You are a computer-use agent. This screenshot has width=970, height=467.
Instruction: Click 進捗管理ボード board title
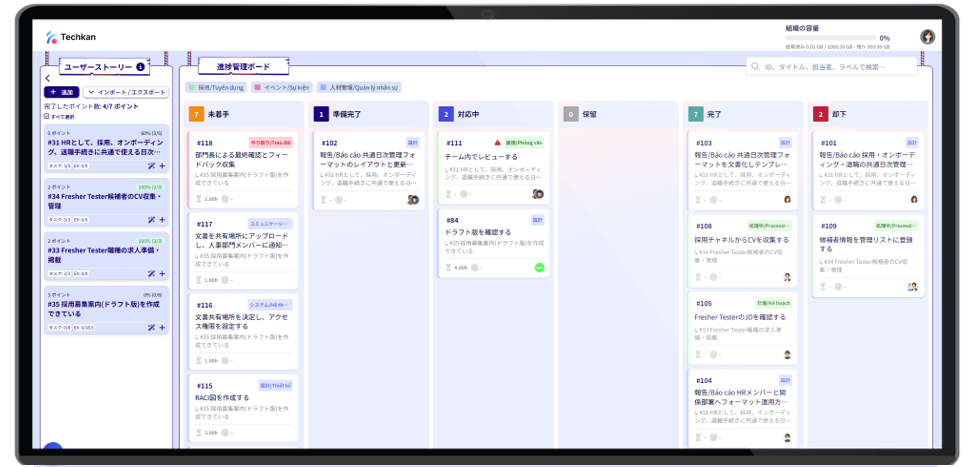[x=243, y=66]
